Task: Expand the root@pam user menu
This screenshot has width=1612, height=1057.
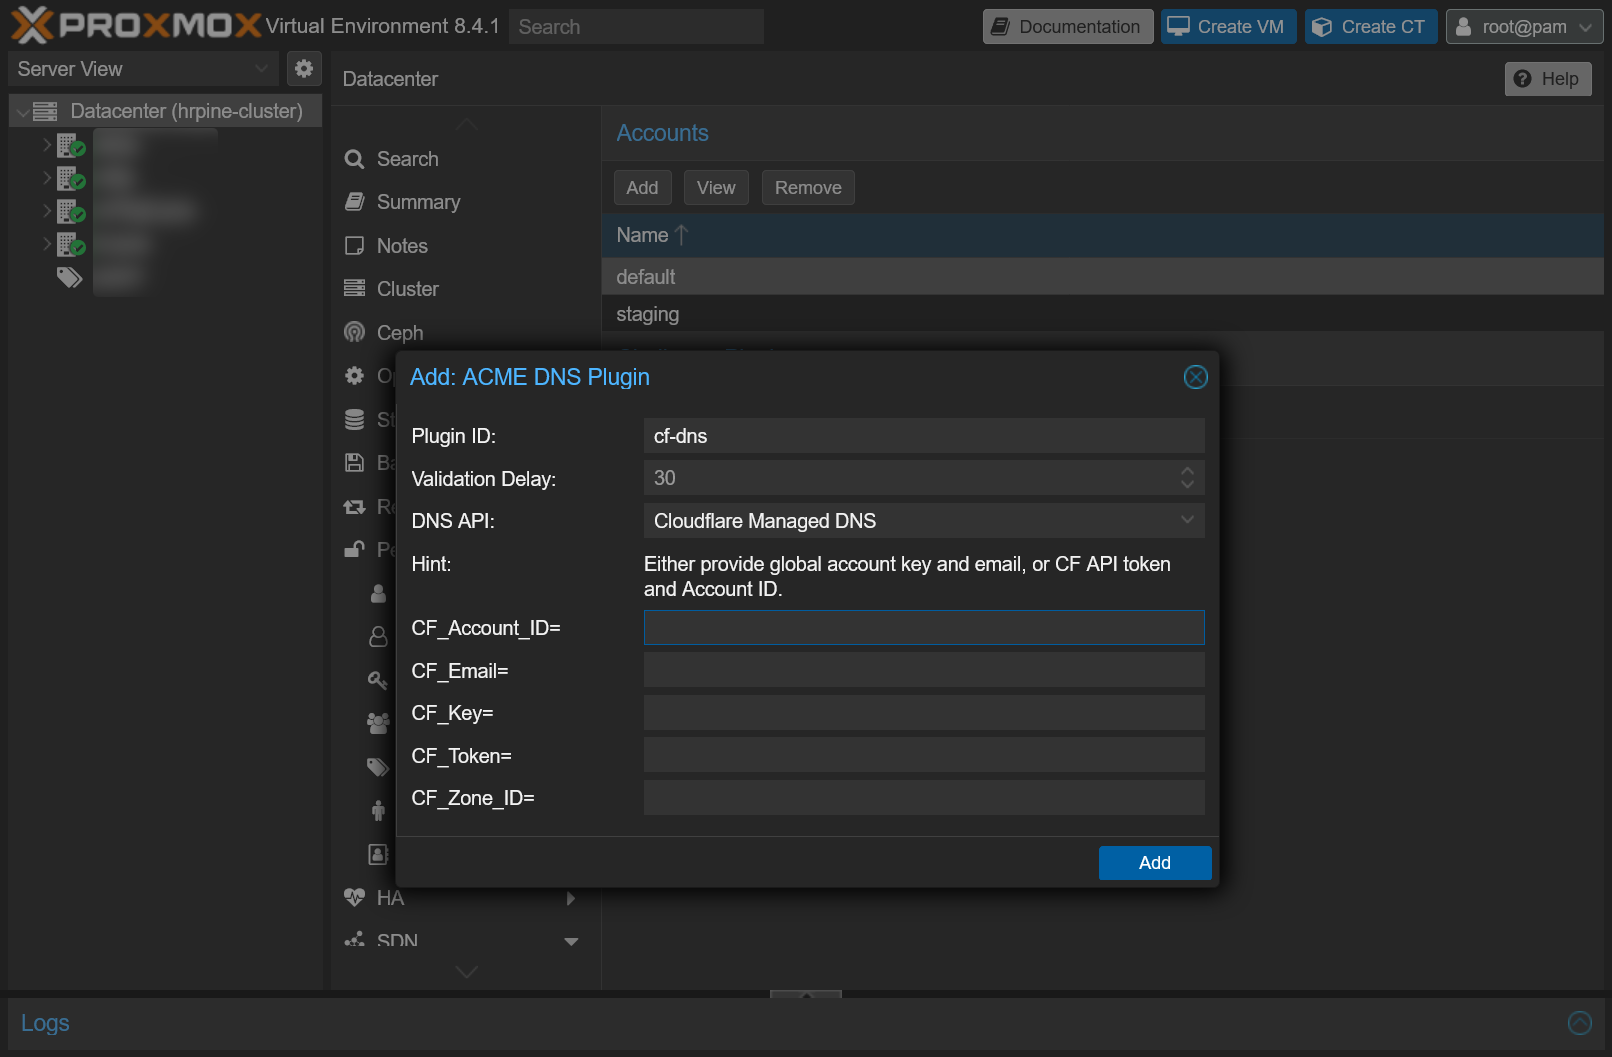Action: click(x=1586, y=26)
